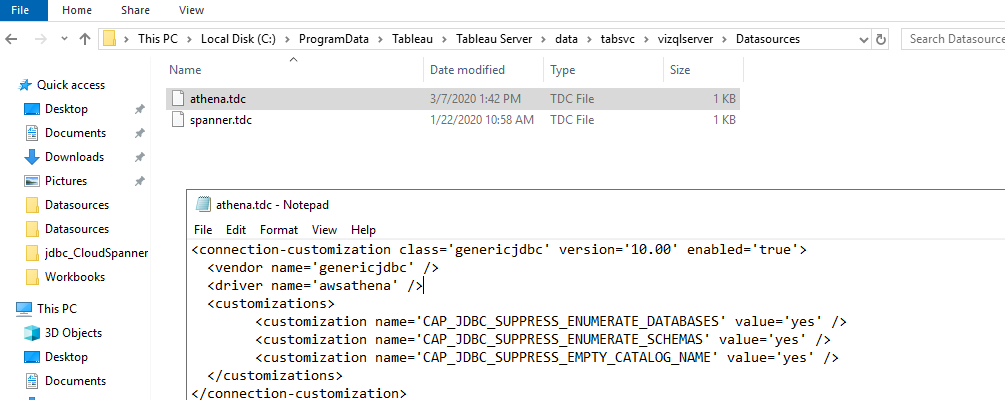
Task: Expand chevron after vizqlserver breadcrumb
Action: (726, 39)
